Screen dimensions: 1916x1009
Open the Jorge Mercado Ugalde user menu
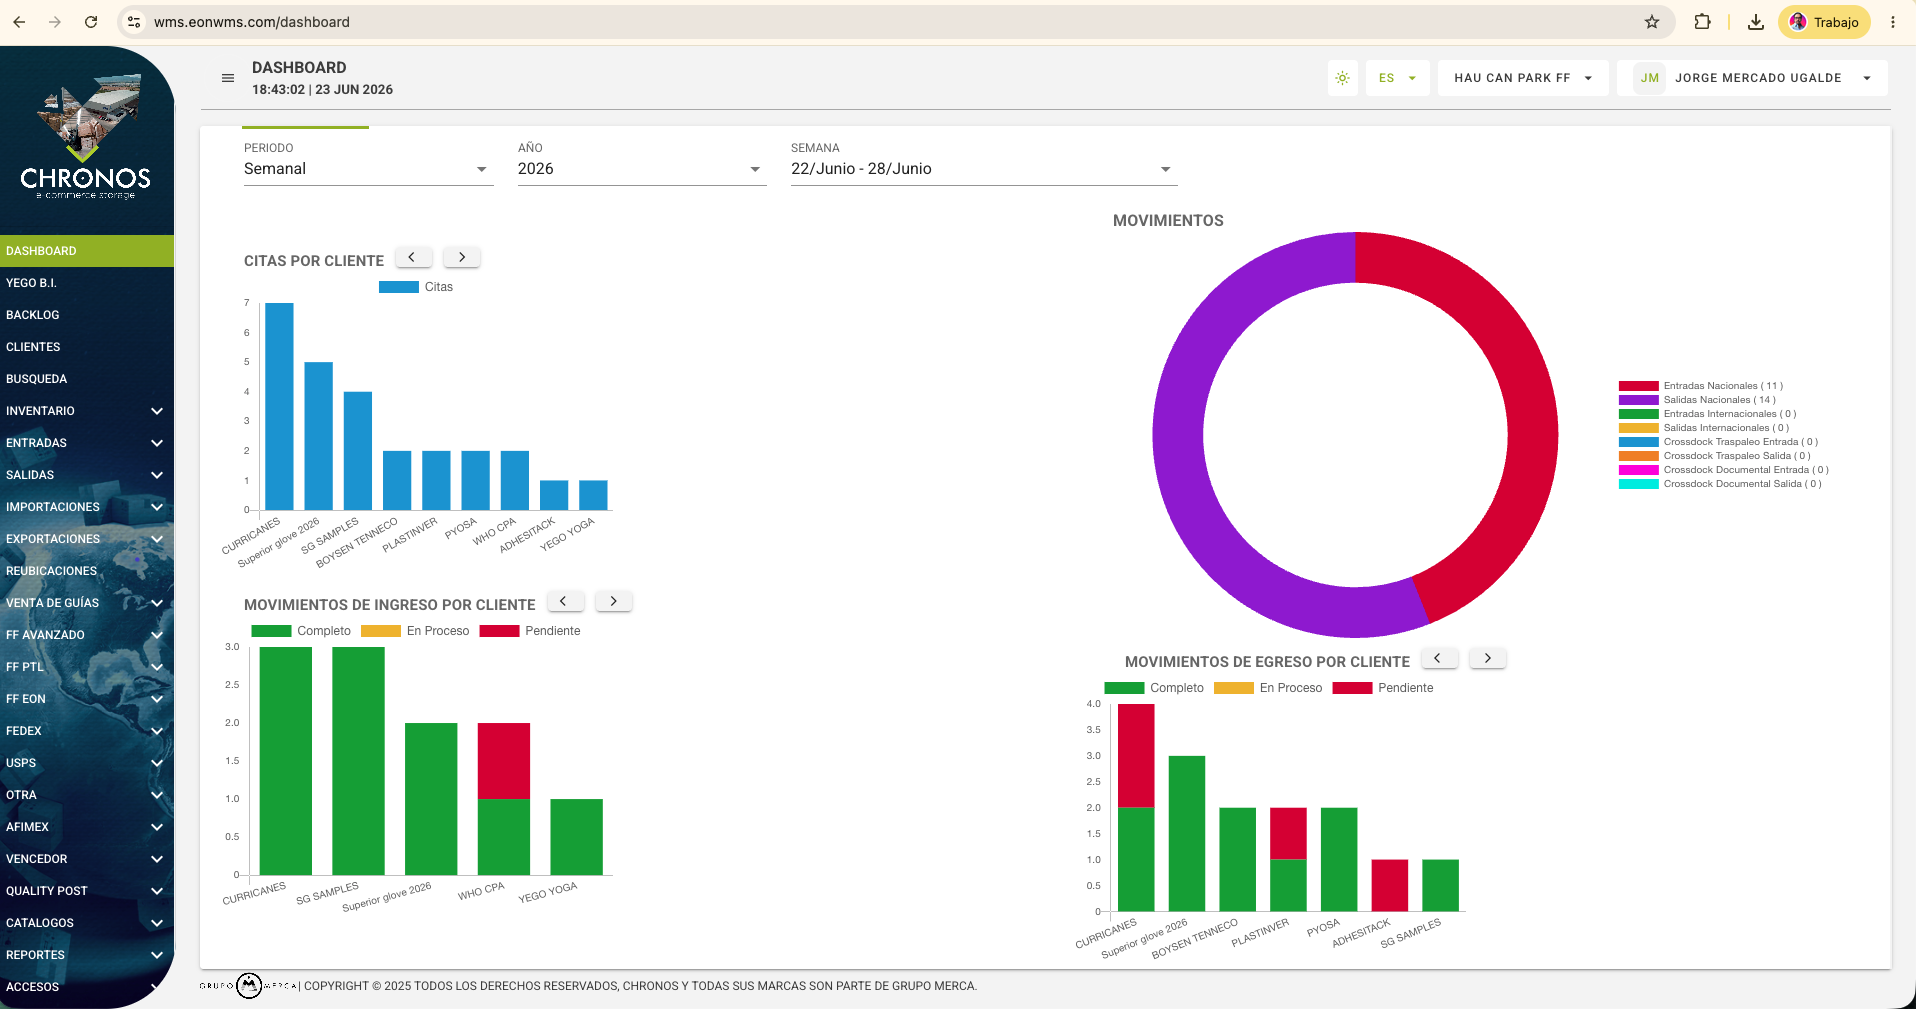pos(1752,78)
